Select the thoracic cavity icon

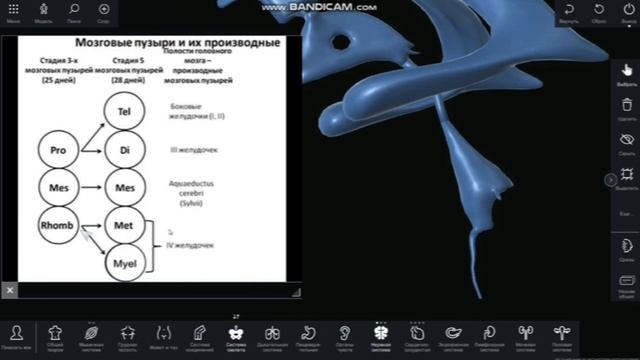(127, 333)
